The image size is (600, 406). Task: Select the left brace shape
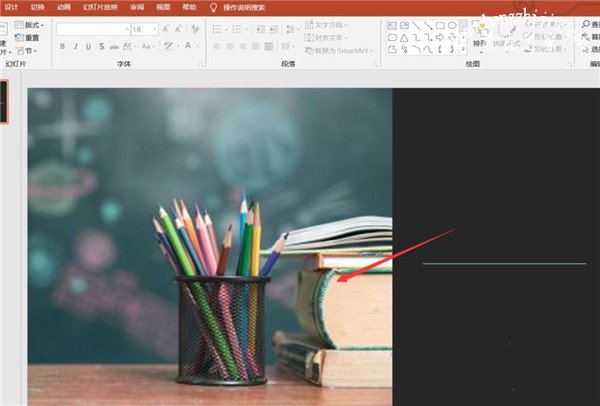click(440, 49)
